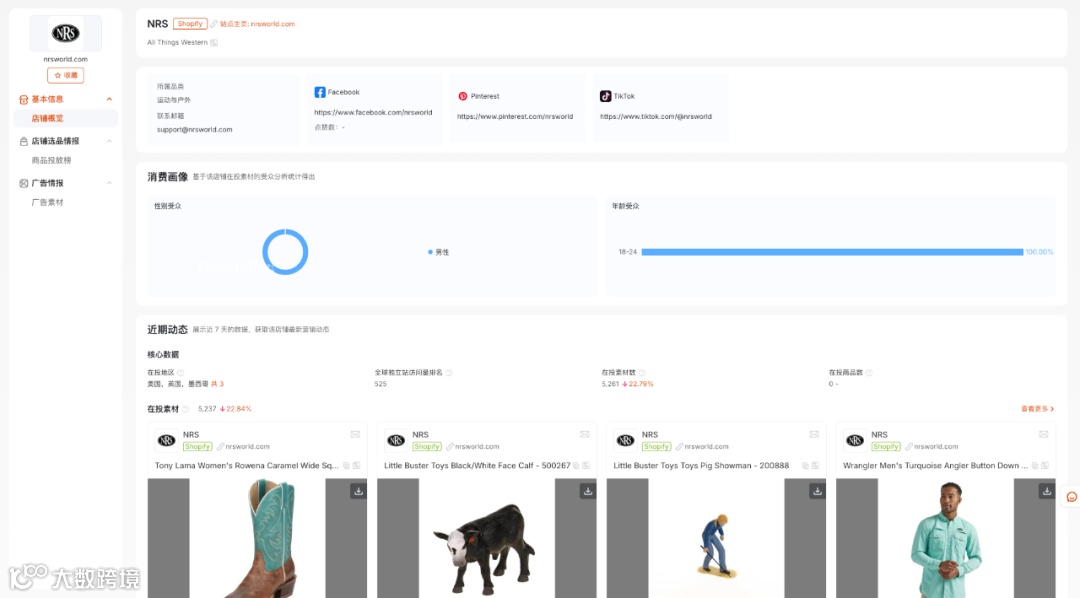The image size is (1080, 598).
Task: Click the 收藏 favorite button
Action: (65, 75)
